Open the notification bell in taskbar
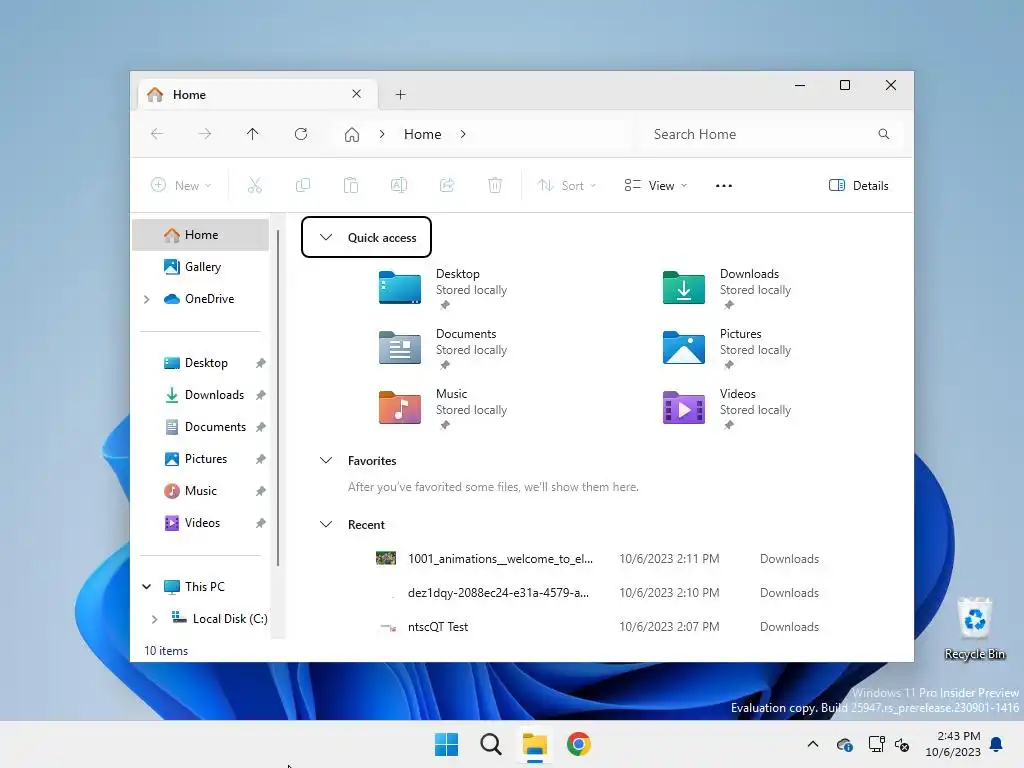Screen dimensions: 1024x768 (997, 744)
